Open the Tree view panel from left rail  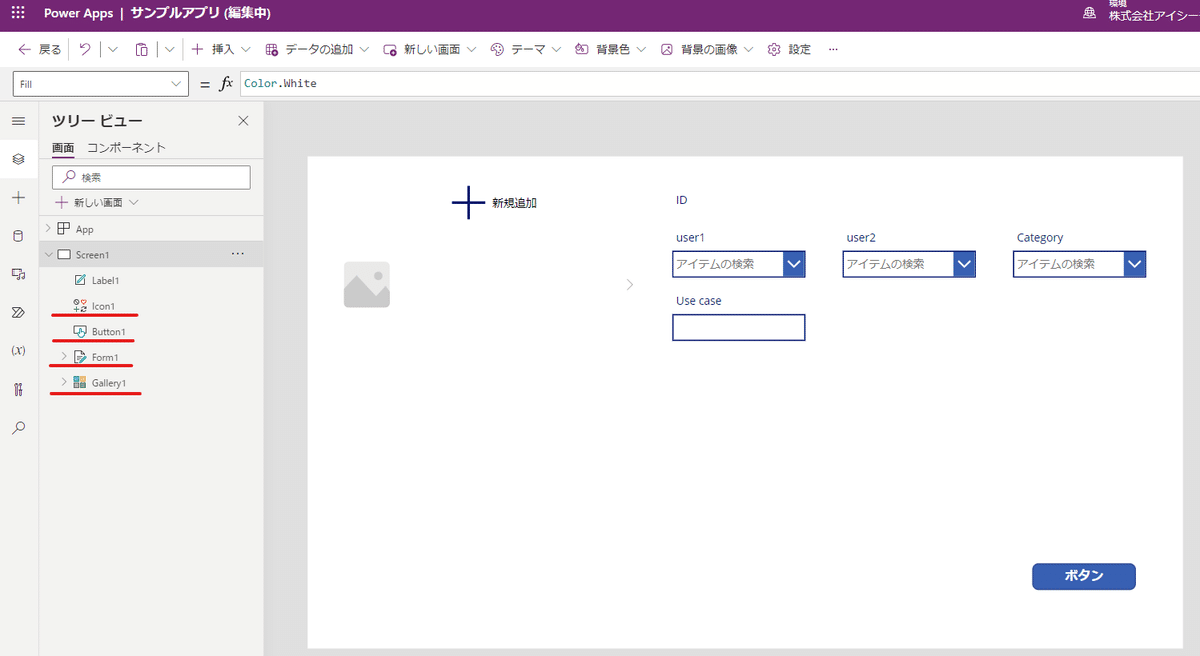click(17, 158)
